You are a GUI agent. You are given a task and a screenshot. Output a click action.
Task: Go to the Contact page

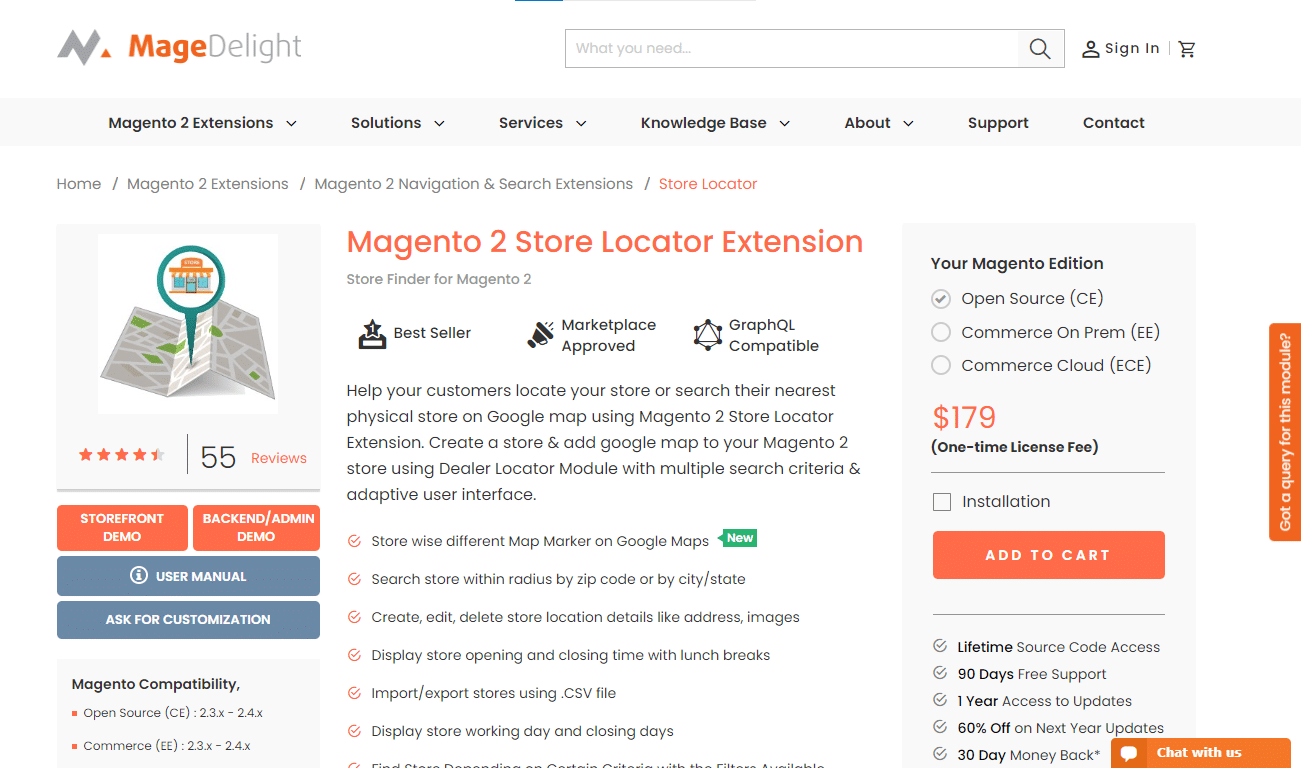tap(1114, 123)
